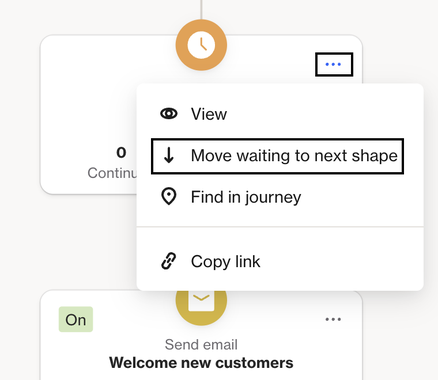
Task: Click the yellow email envelope step icon
Action: point(201,302)
